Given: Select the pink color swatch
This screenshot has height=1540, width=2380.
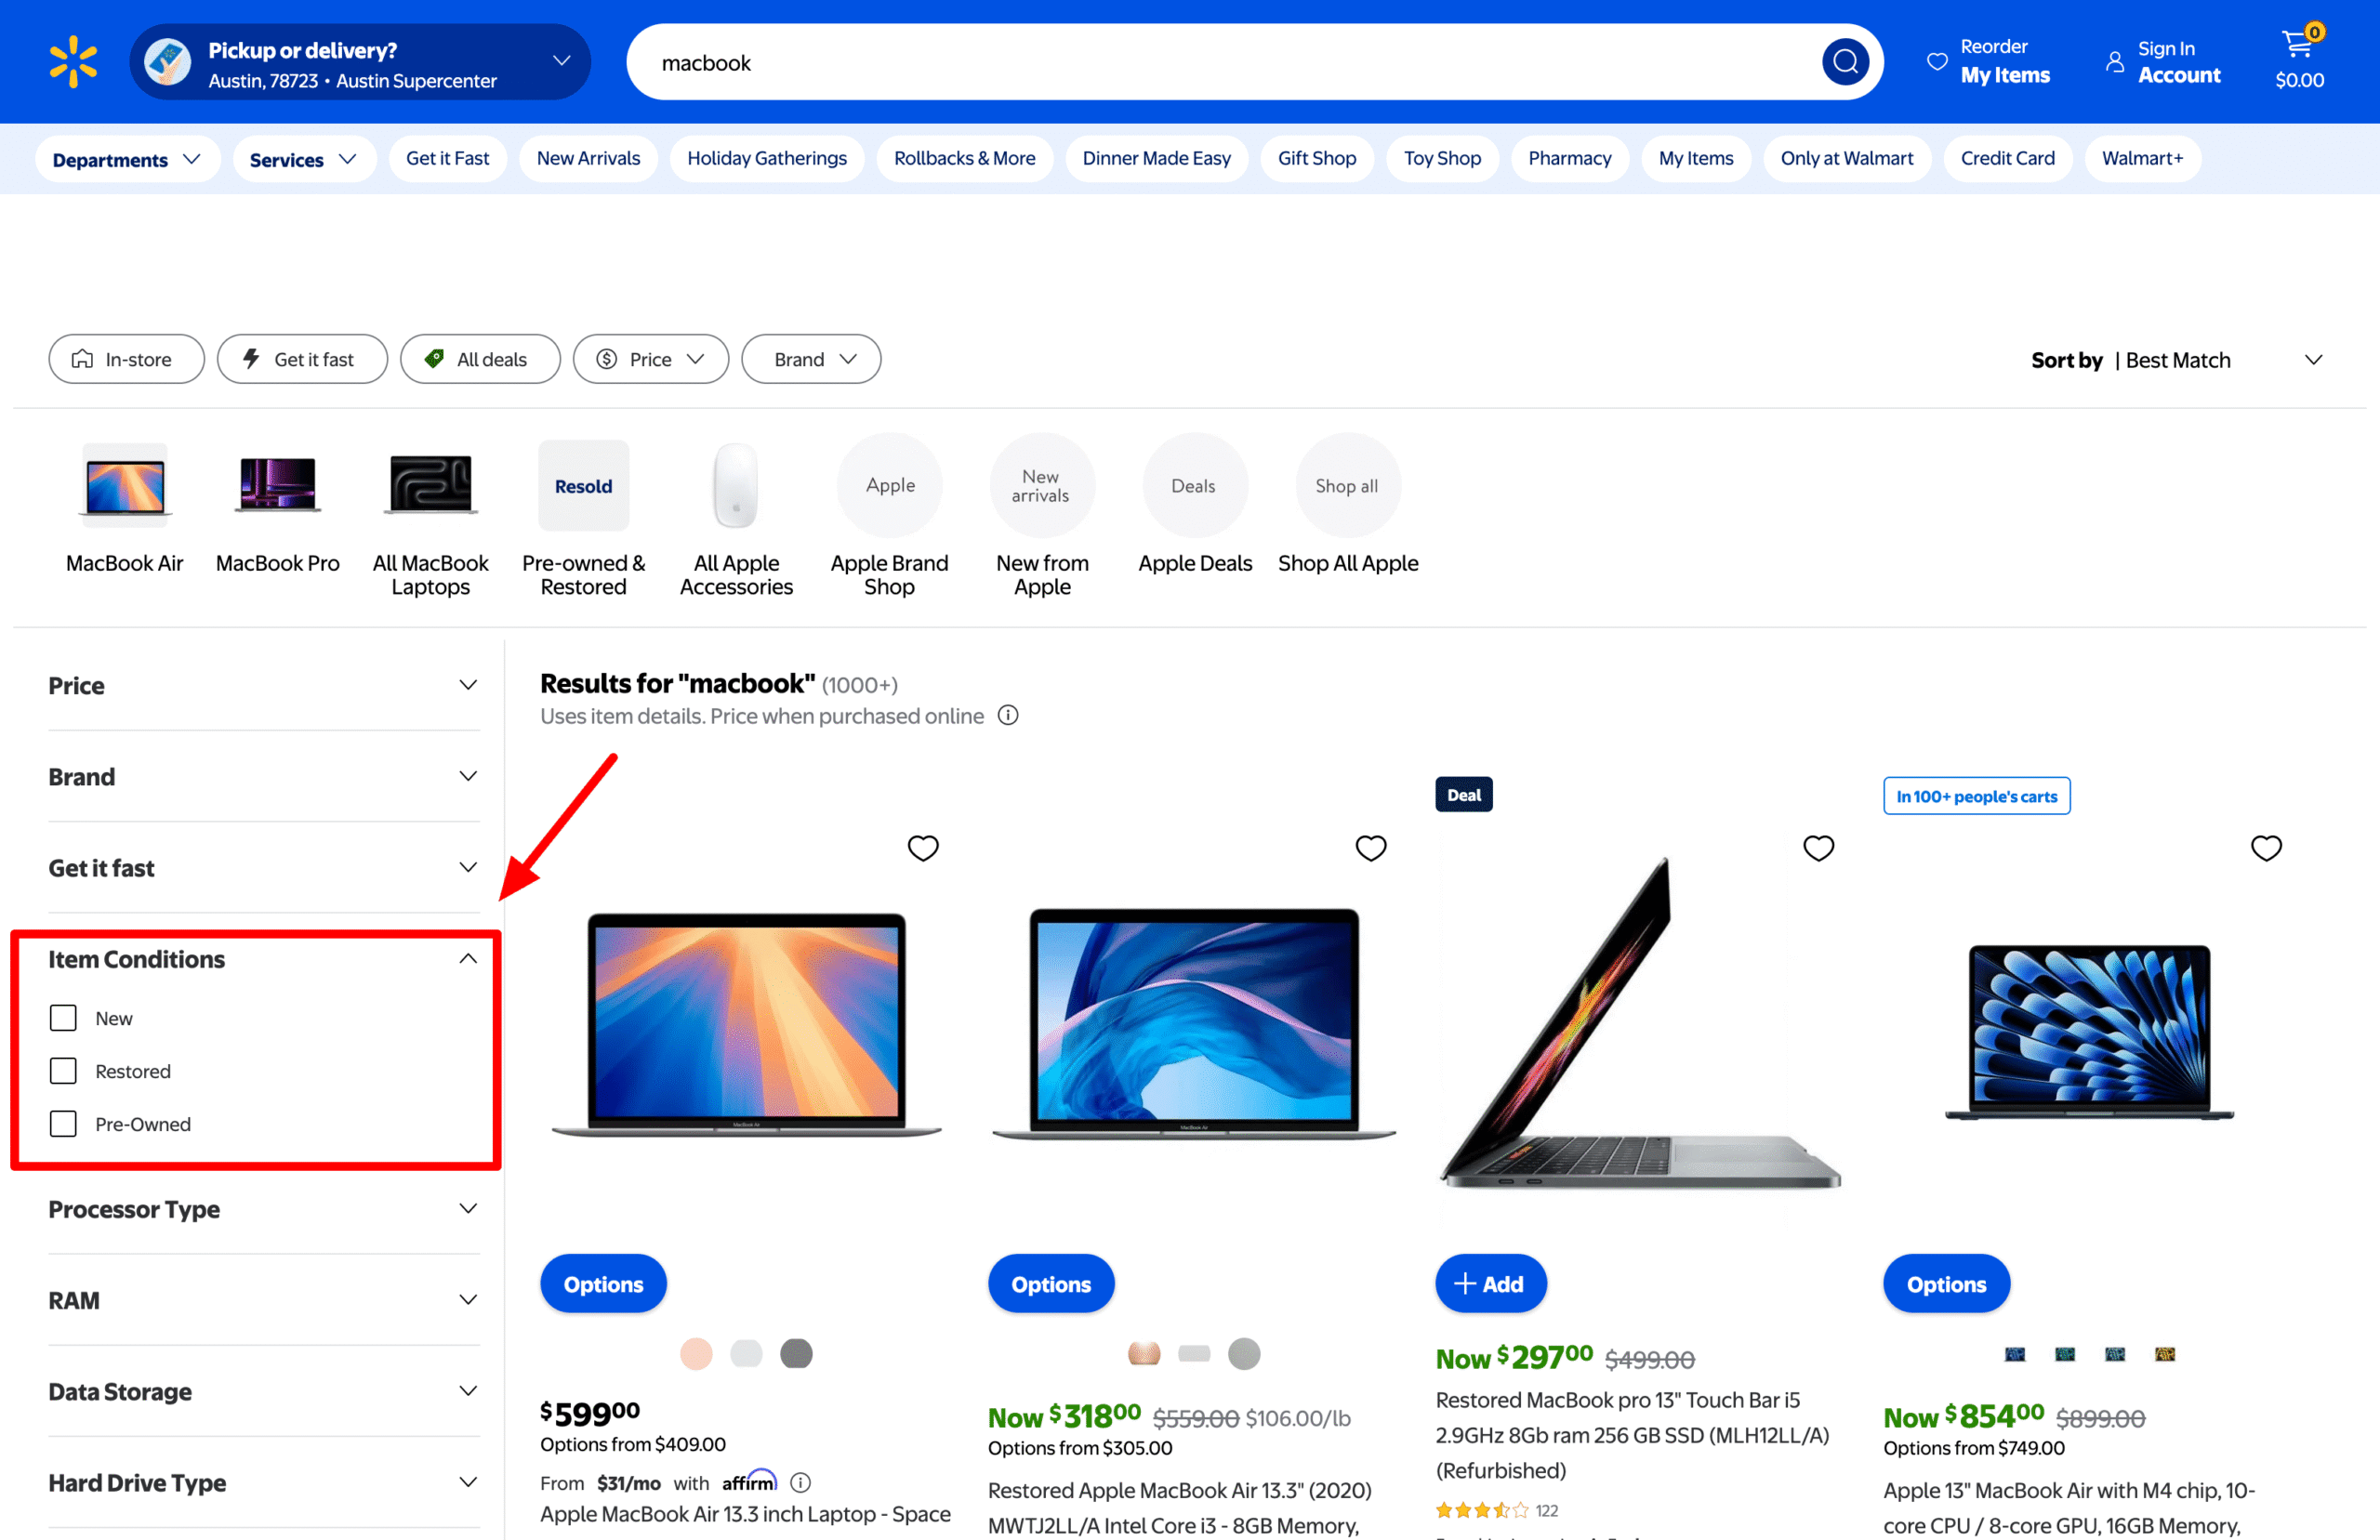Looking at the screenshot, I should [x=696, y=1354].
